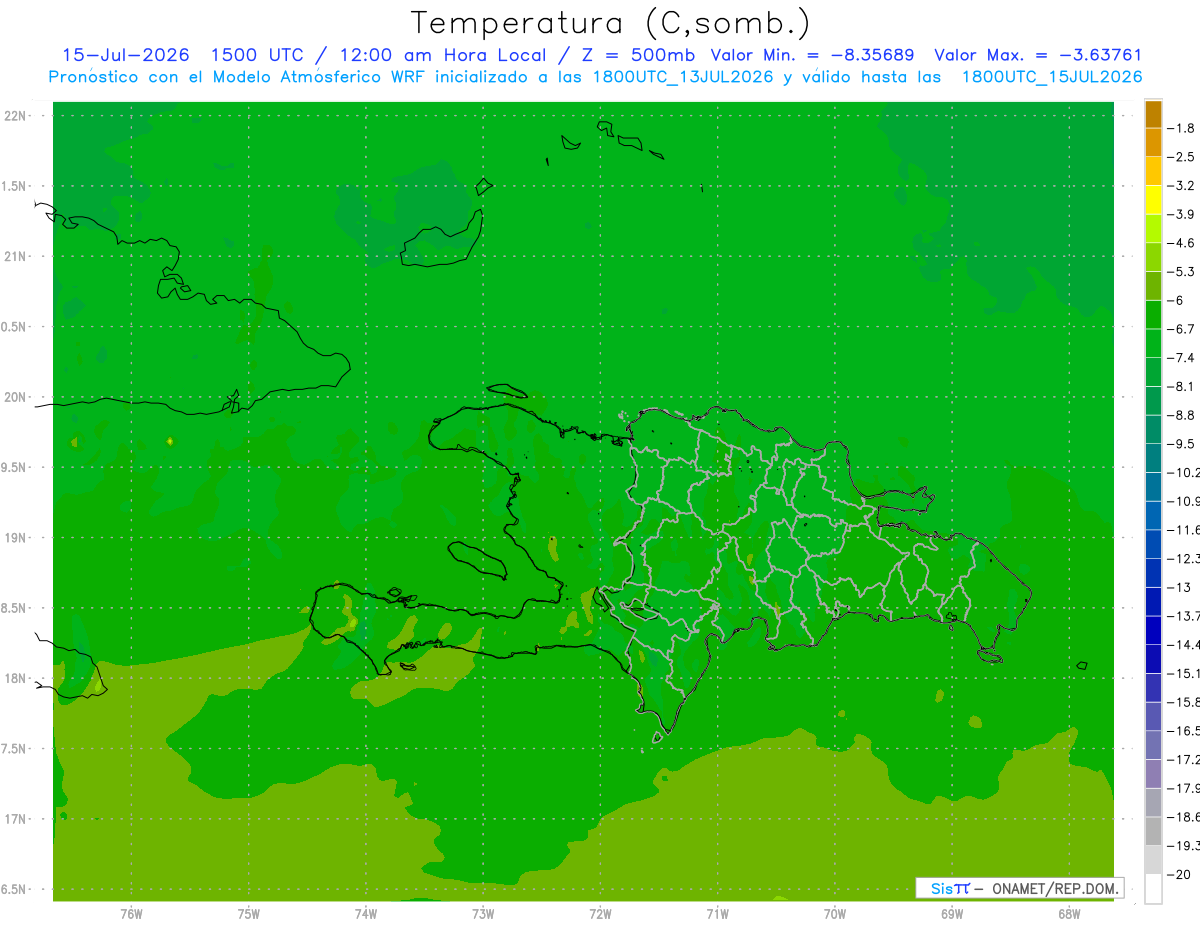Click the "SisTT - ONAMET/REP.DOM." credit label
Viewport: 1200px width, 927px height.
click(1020, 888)
